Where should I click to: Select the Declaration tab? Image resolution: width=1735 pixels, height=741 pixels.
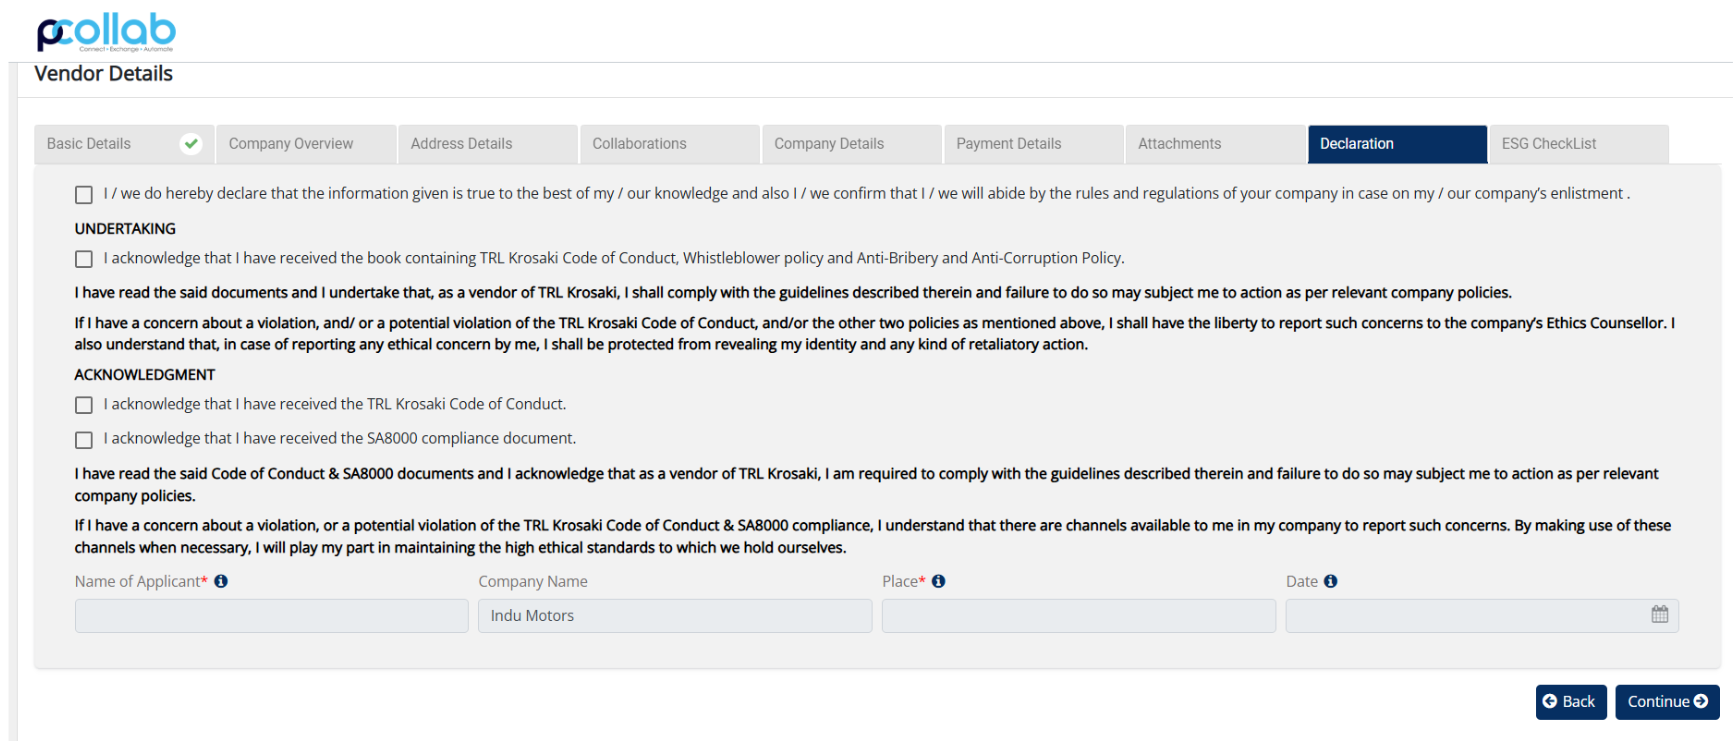[x=1398, y=144]
